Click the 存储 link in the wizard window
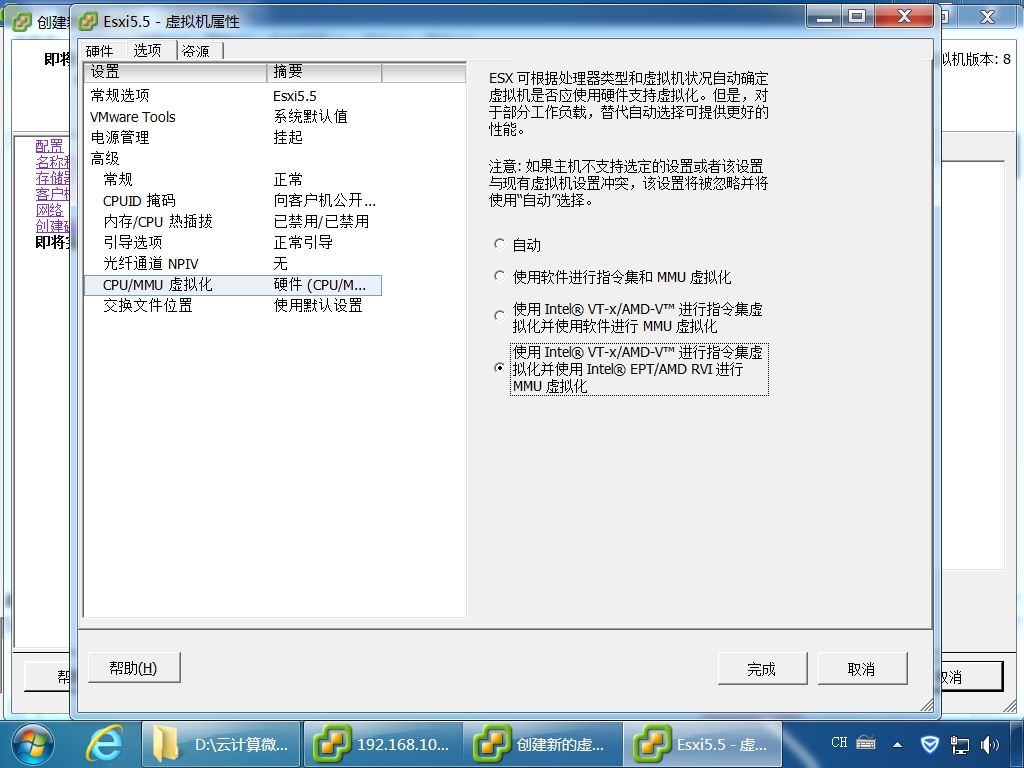Image resolution: width=1024 pixels, height=768 pixels. click(x=52, y=178)
